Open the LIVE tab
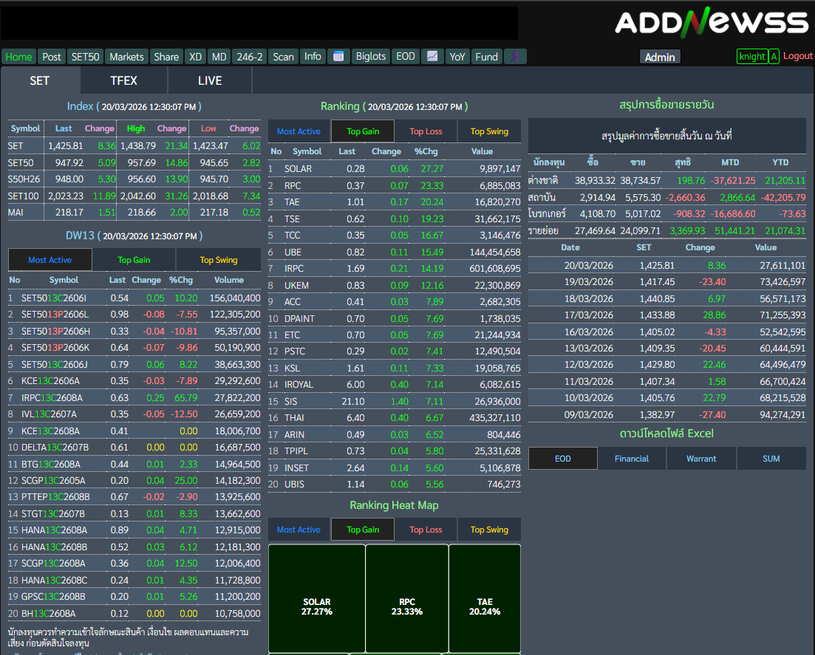Viewport: 815px width, 655px height. 210,81
